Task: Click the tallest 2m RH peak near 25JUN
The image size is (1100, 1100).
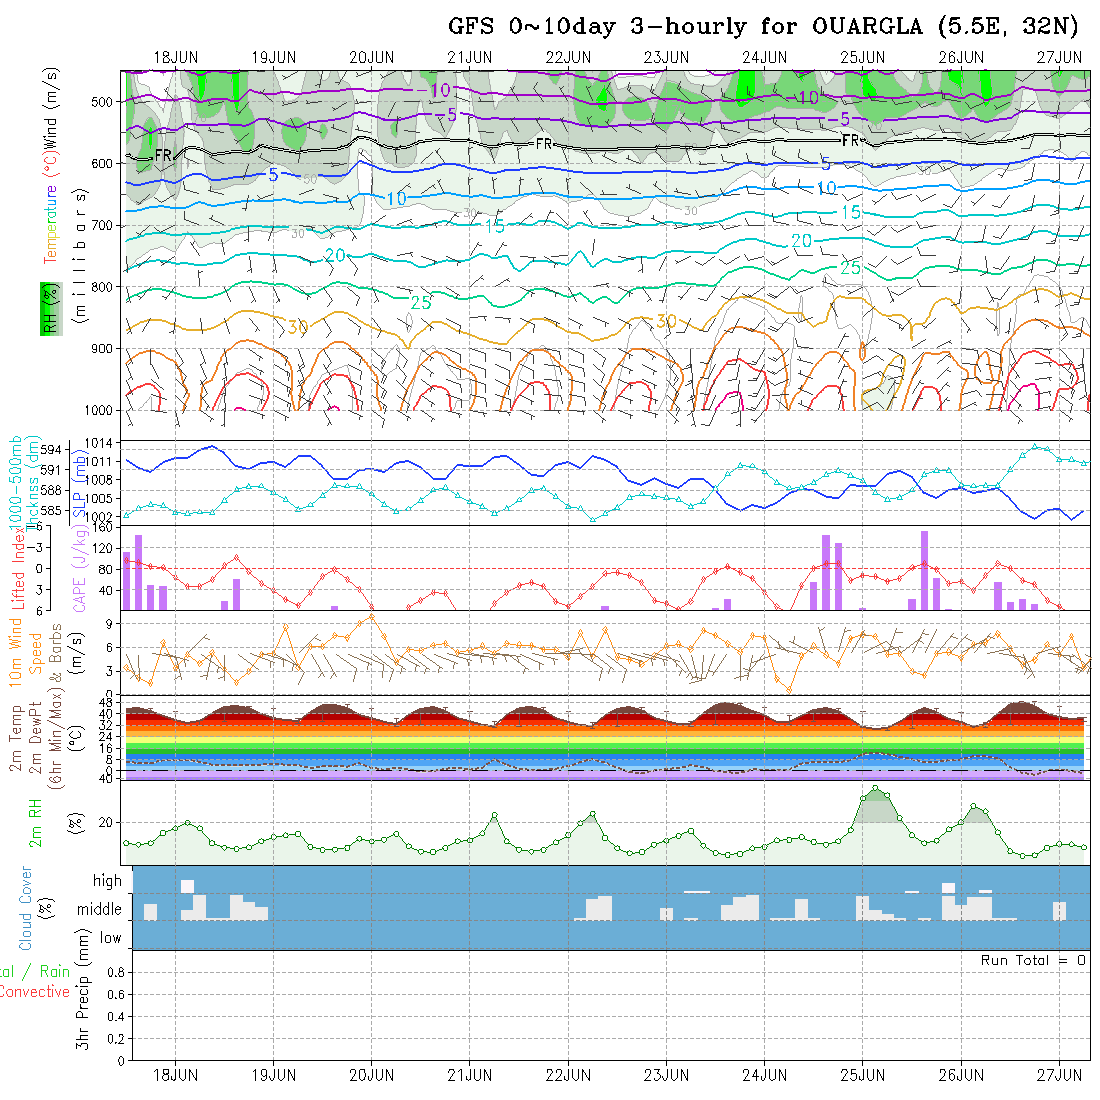Action: (876, 789)
